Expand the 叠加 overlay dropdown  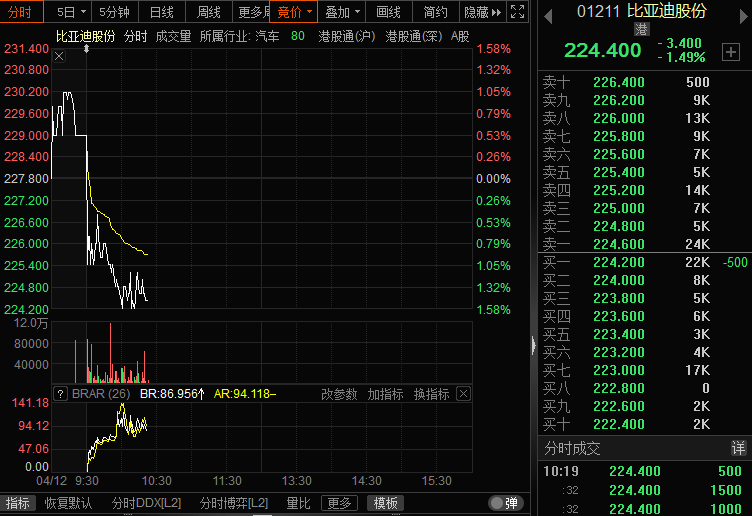coord(343,12)
